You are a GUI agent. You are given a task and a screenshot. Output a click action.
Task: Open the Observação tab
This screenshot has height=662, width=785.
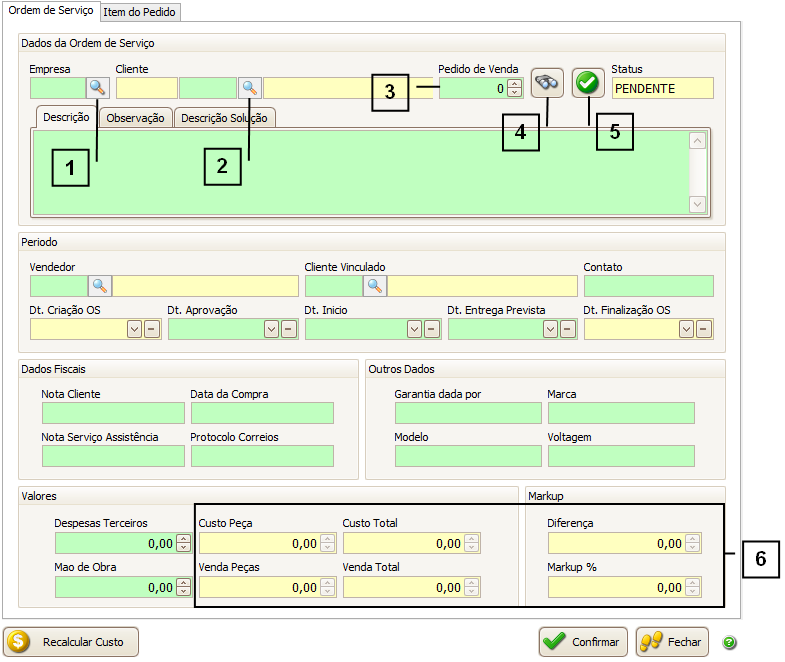(135, 118)
